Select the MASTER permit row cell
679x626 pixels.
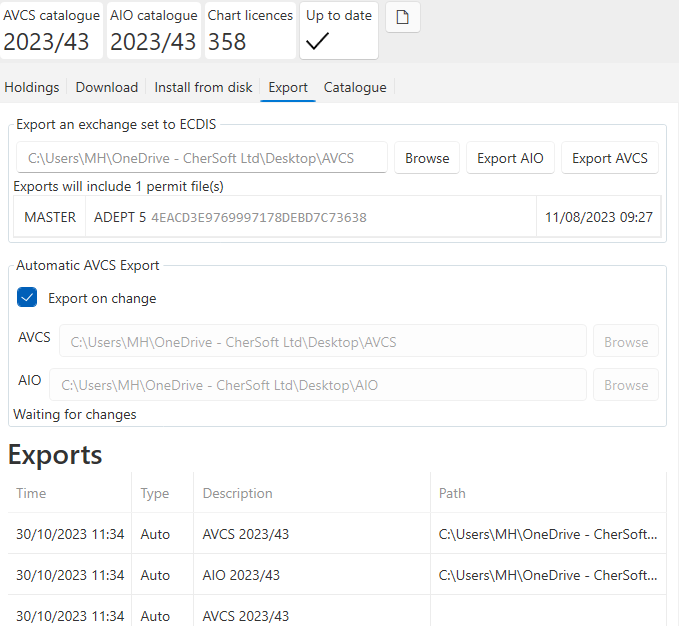click(x=50, y=217)
